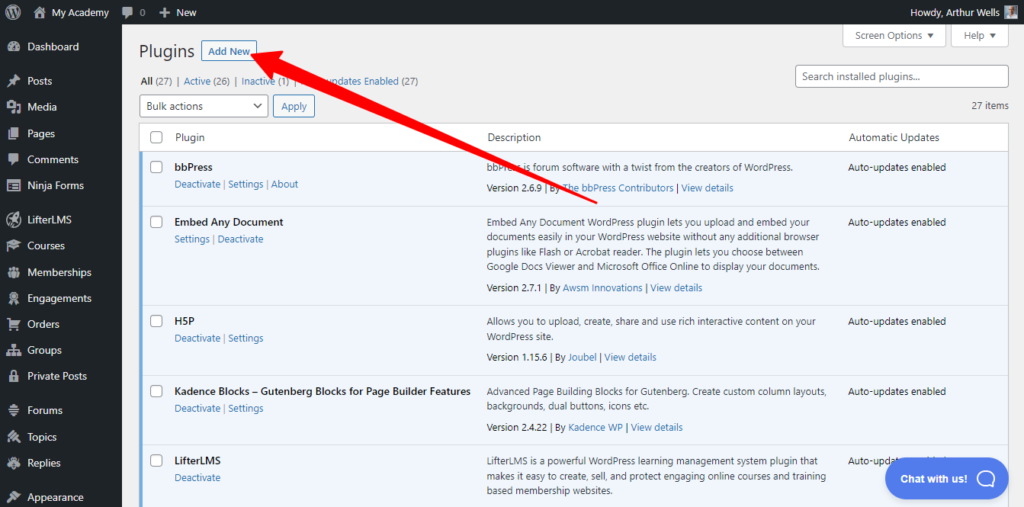
Task: Expand the Help panel
Action: (980, 36)
